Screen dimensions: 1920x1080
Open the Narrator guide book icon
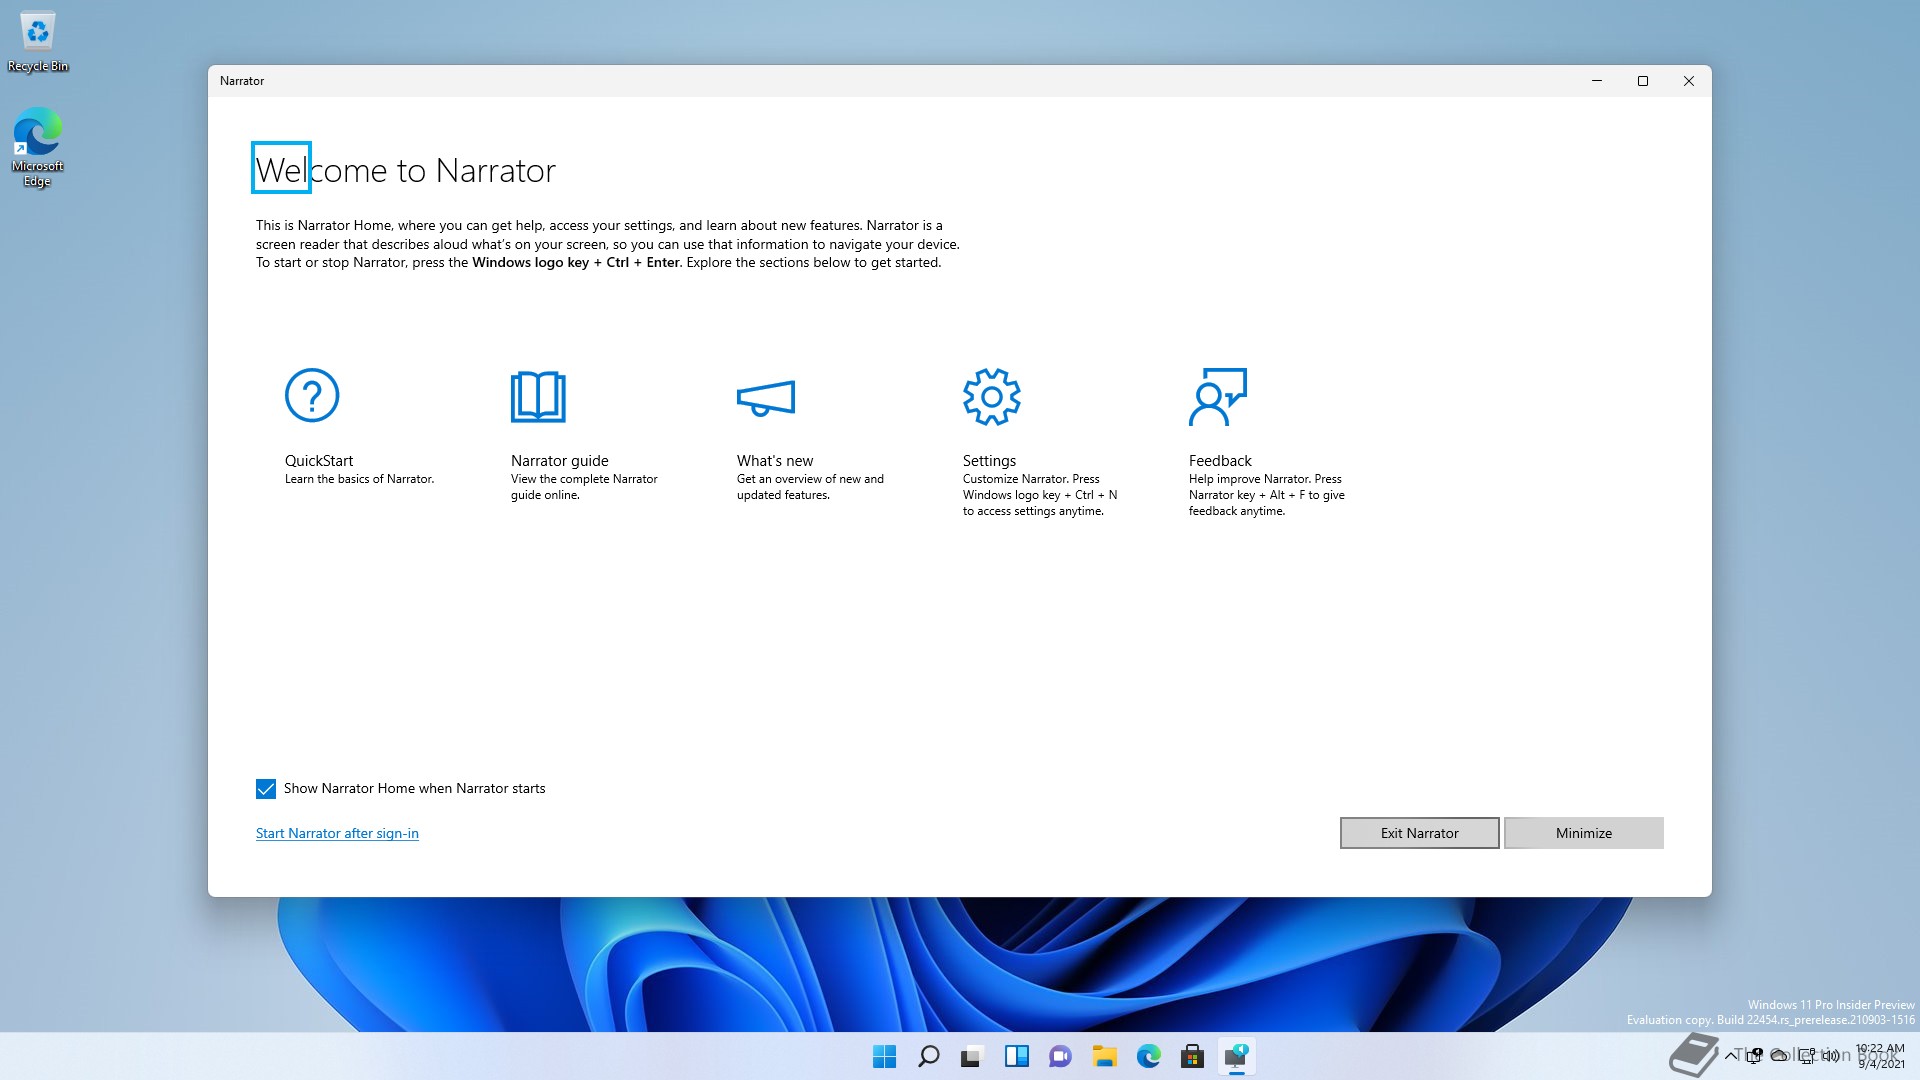538,396
